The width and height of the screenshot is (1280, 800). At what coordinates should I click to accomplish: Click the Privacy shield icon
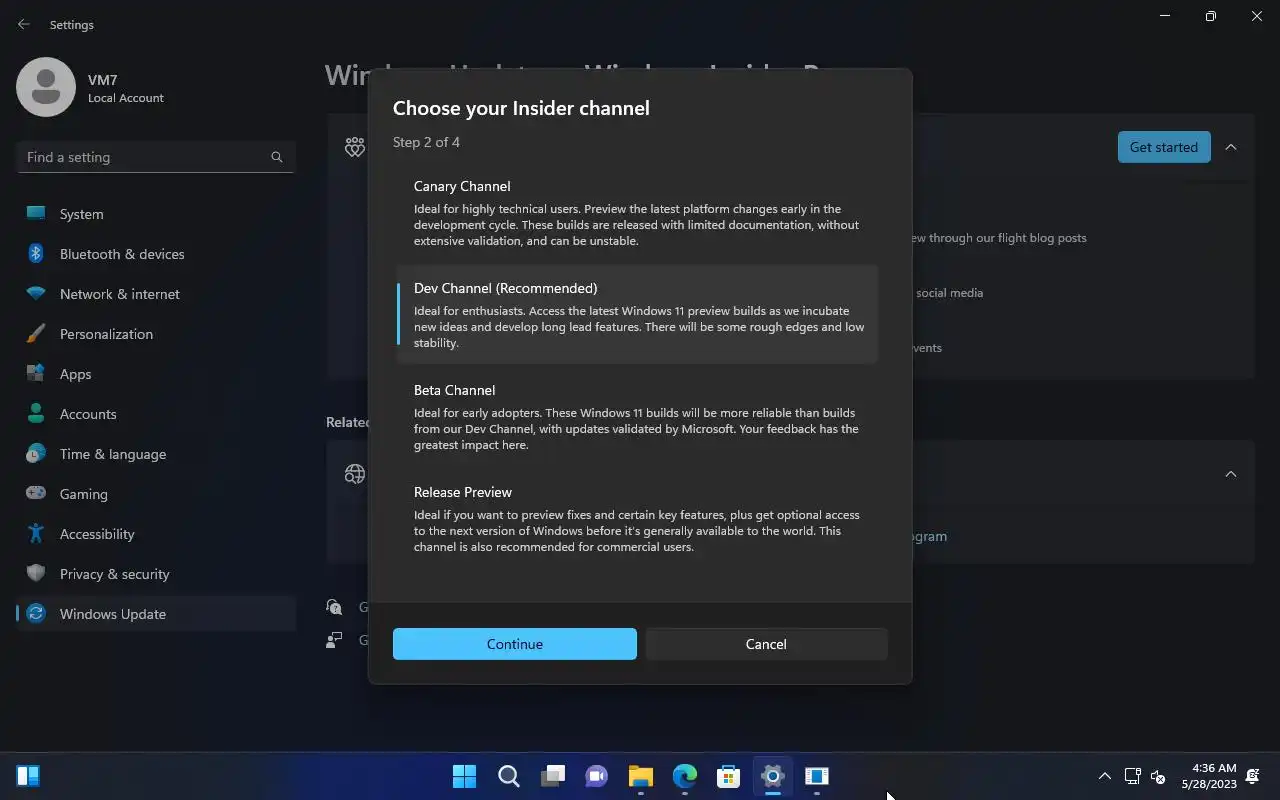click(x=36, y=574)
